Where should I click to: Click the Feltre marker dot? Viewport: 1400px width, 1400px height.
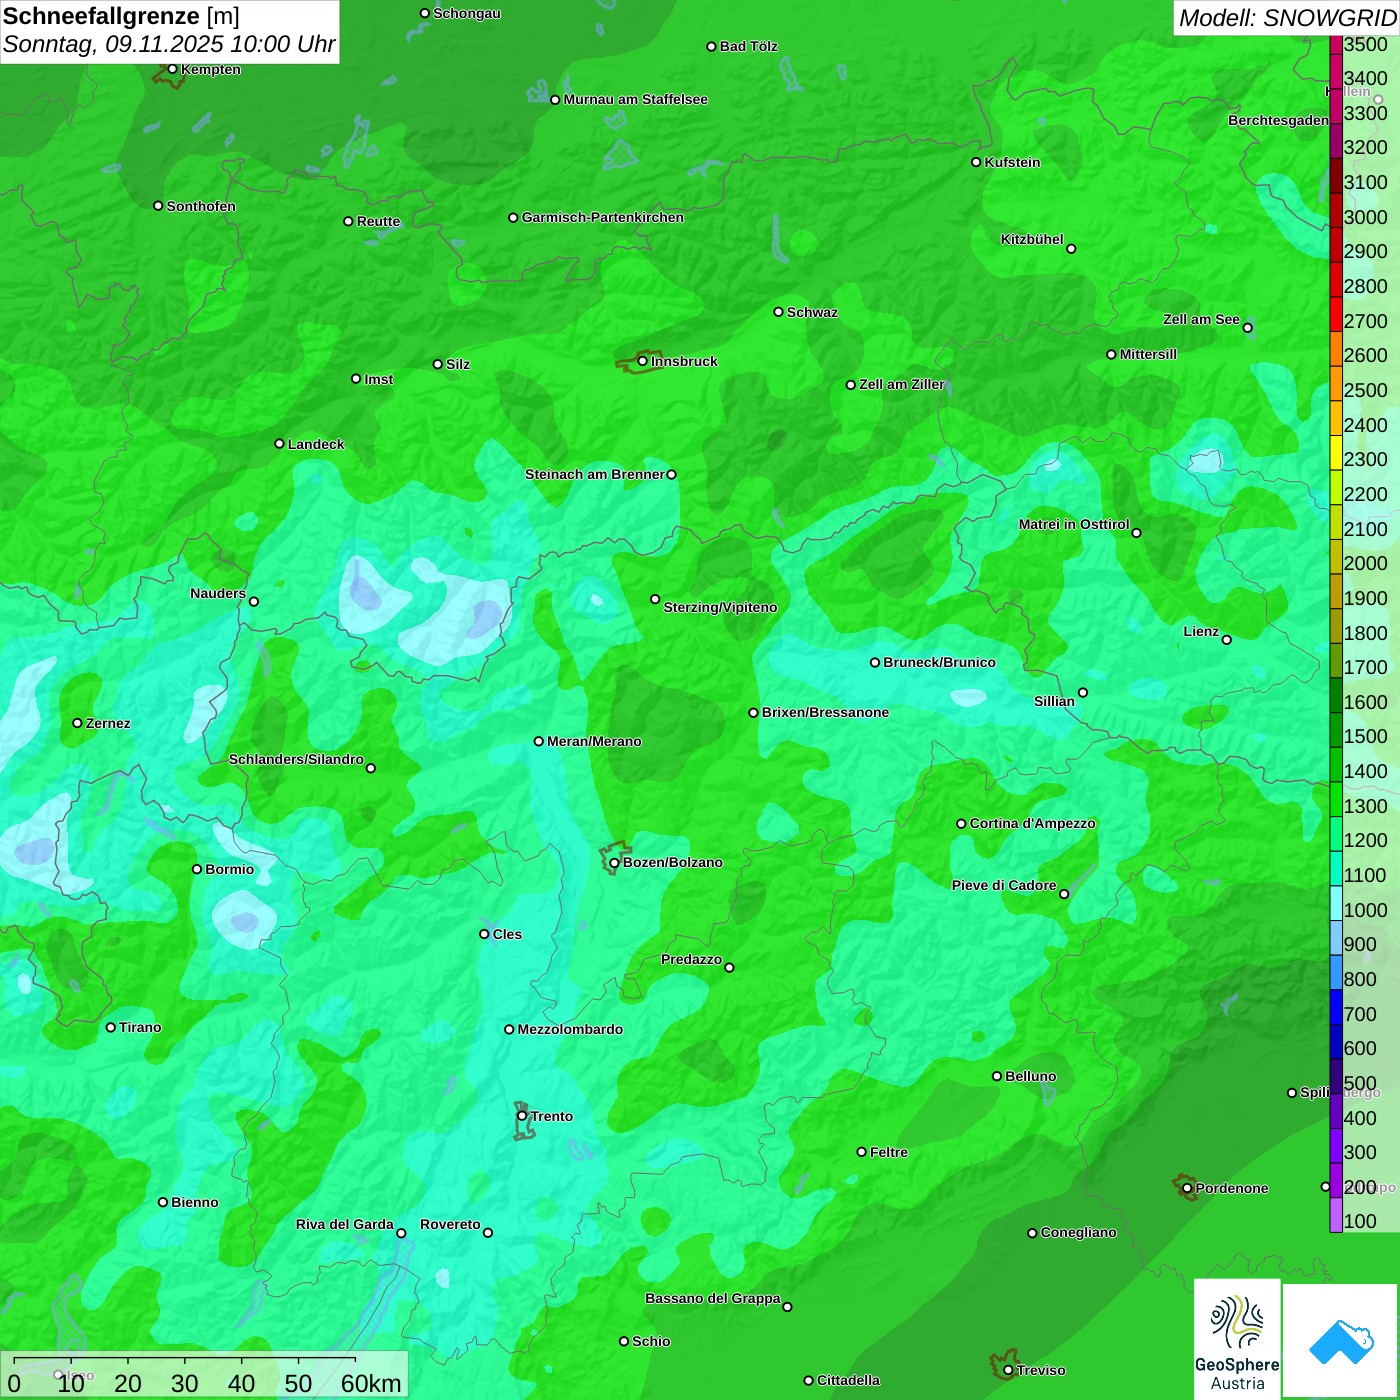pyautogui.click(x=861, y=1152)
